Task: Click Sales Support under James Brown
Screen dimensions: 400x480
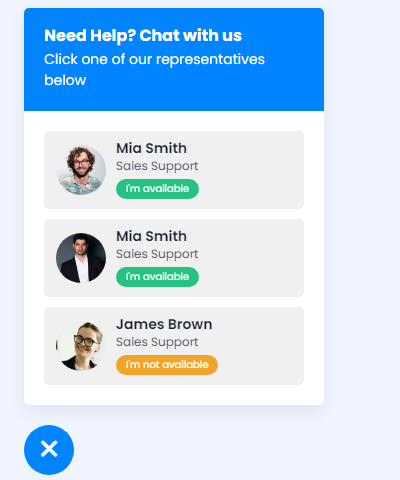Action: click(x=157, y=342)
